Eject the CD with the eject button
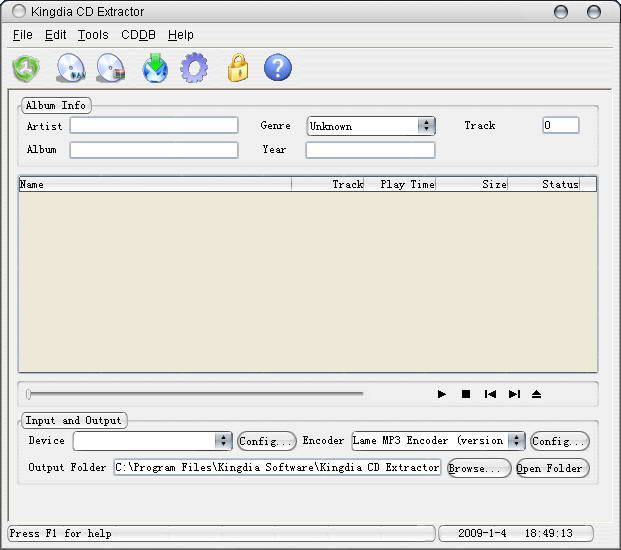621x550 pixels. (x=537, y=394)
